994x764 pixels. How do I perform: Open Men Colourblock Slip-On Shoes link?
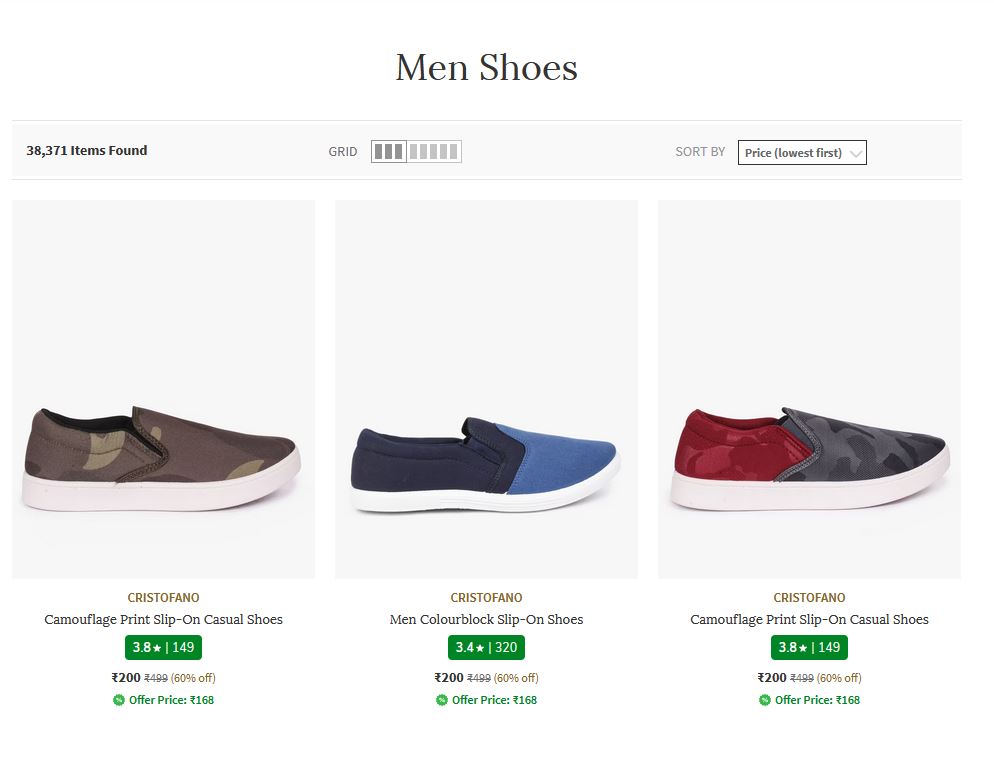(x=486, y=619)
